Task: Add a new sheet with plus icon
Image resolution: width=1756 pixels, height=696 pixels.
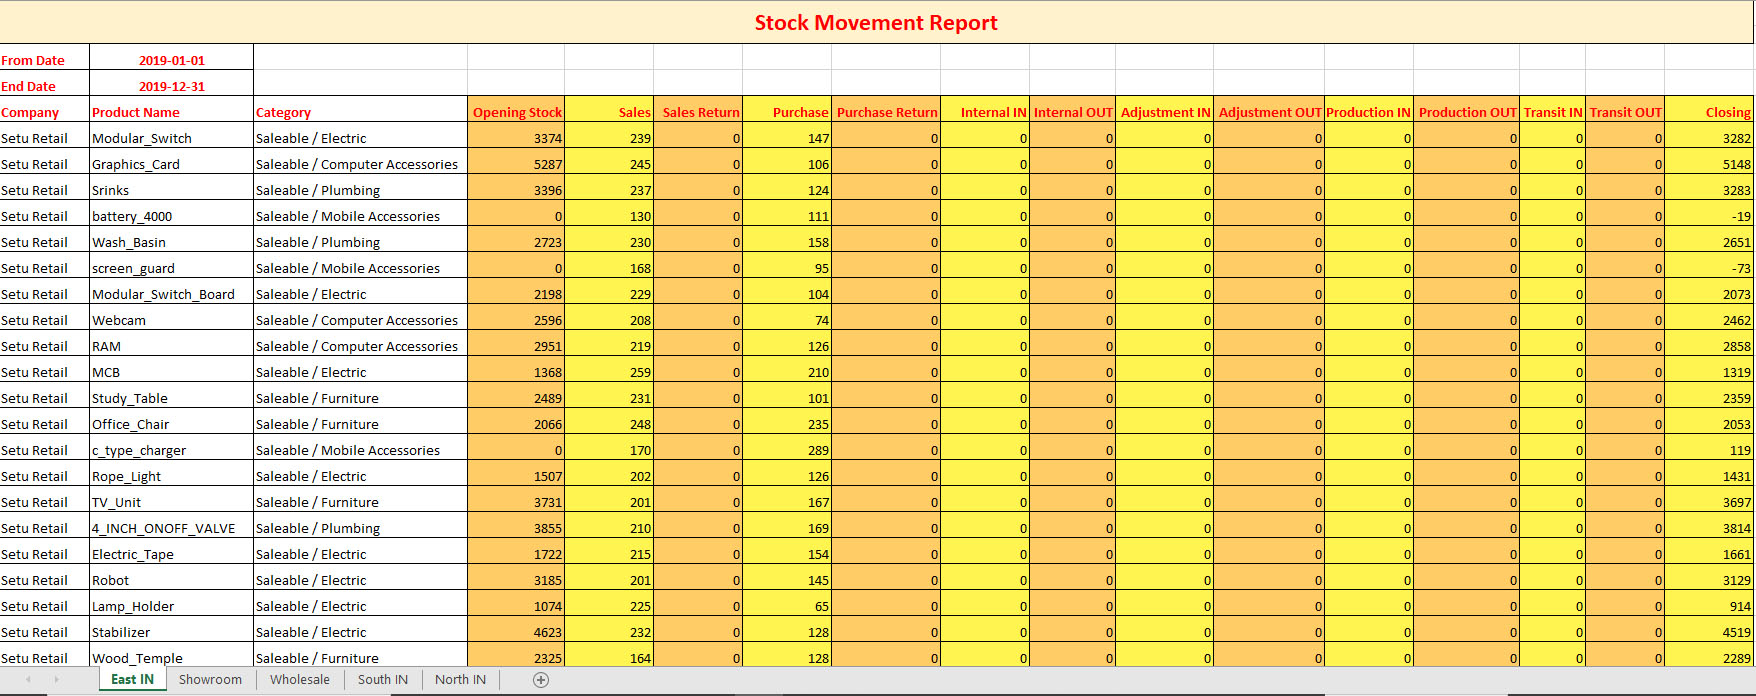Action: click(541, 680)
